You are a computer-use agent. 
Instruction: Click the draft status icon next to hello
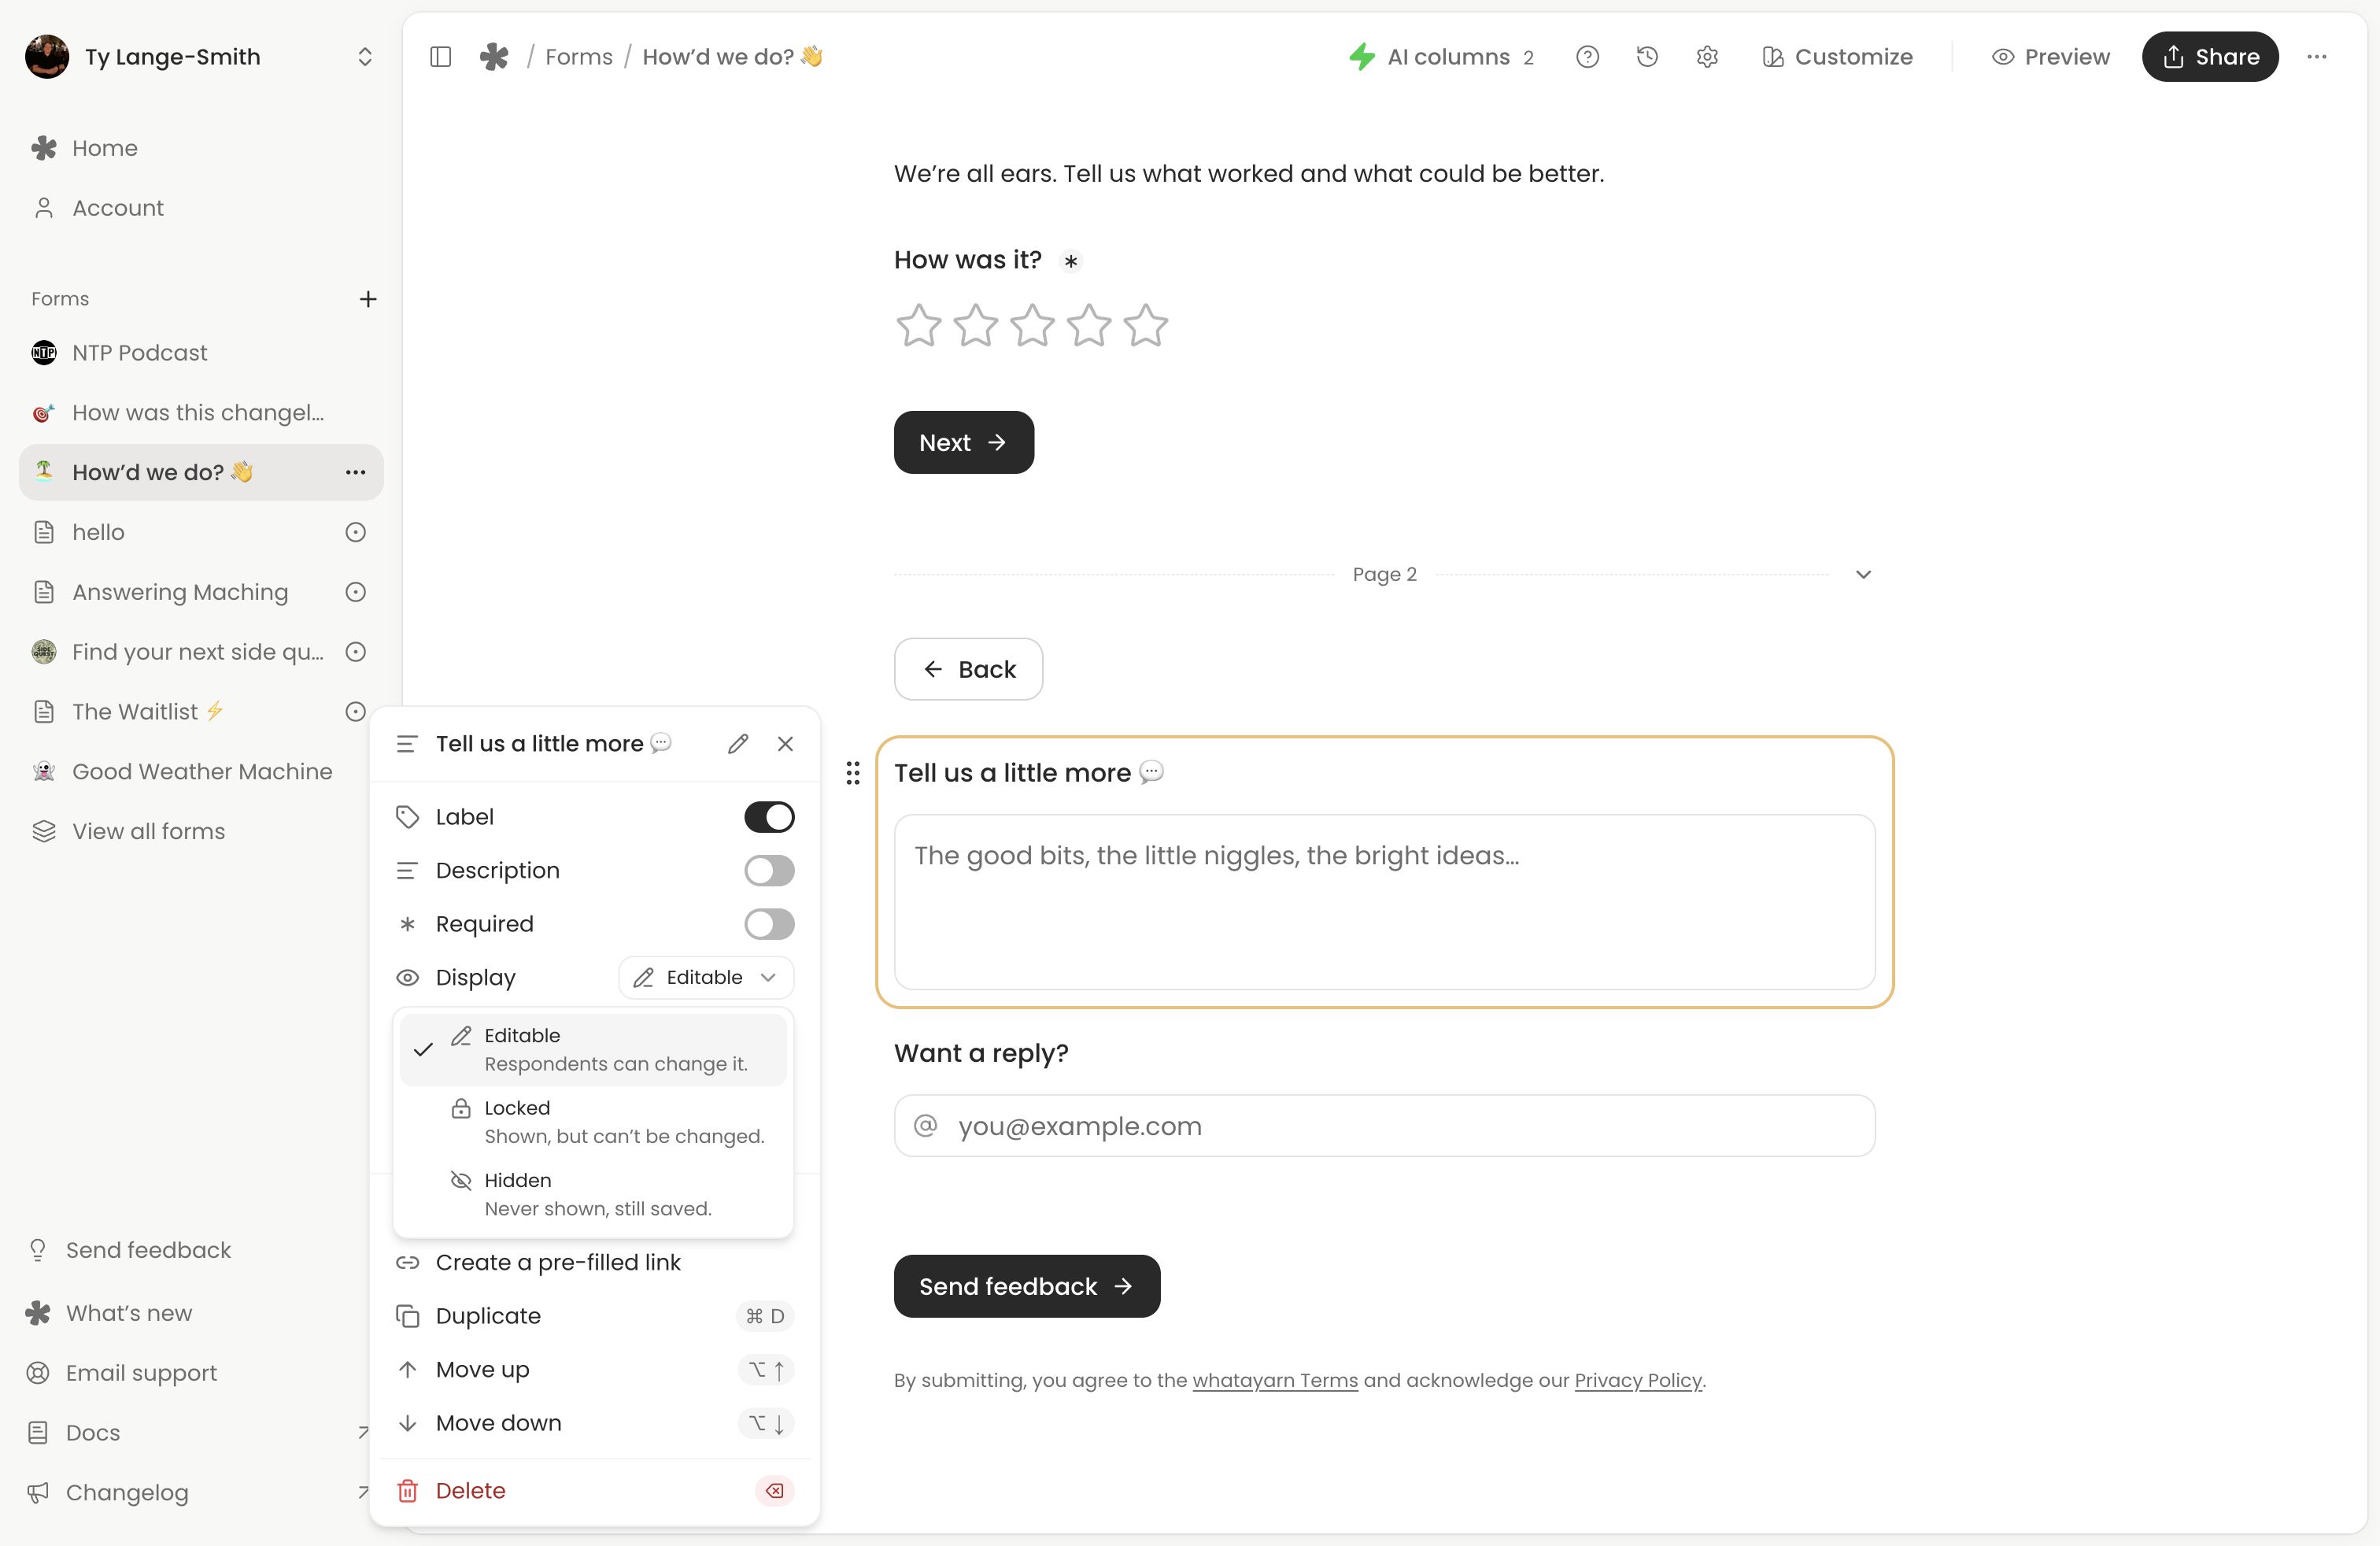(355, 532)
